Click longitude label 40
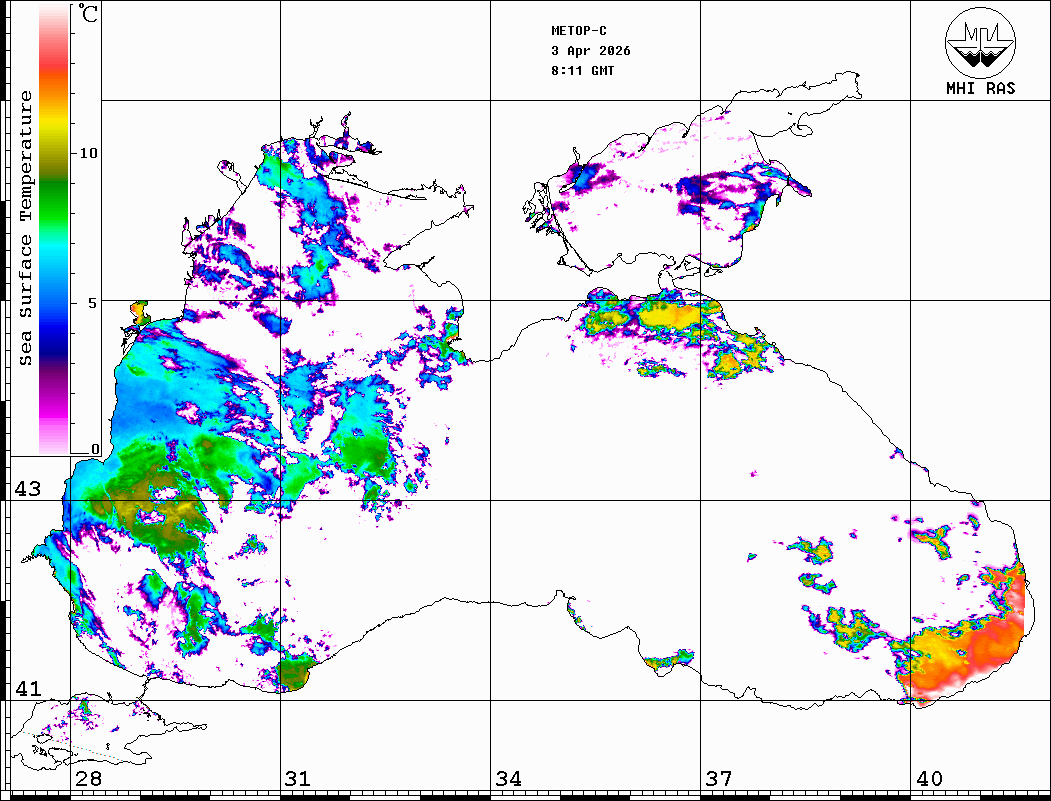The height and width of the screenshot is (801, 1051). (928, 779)
